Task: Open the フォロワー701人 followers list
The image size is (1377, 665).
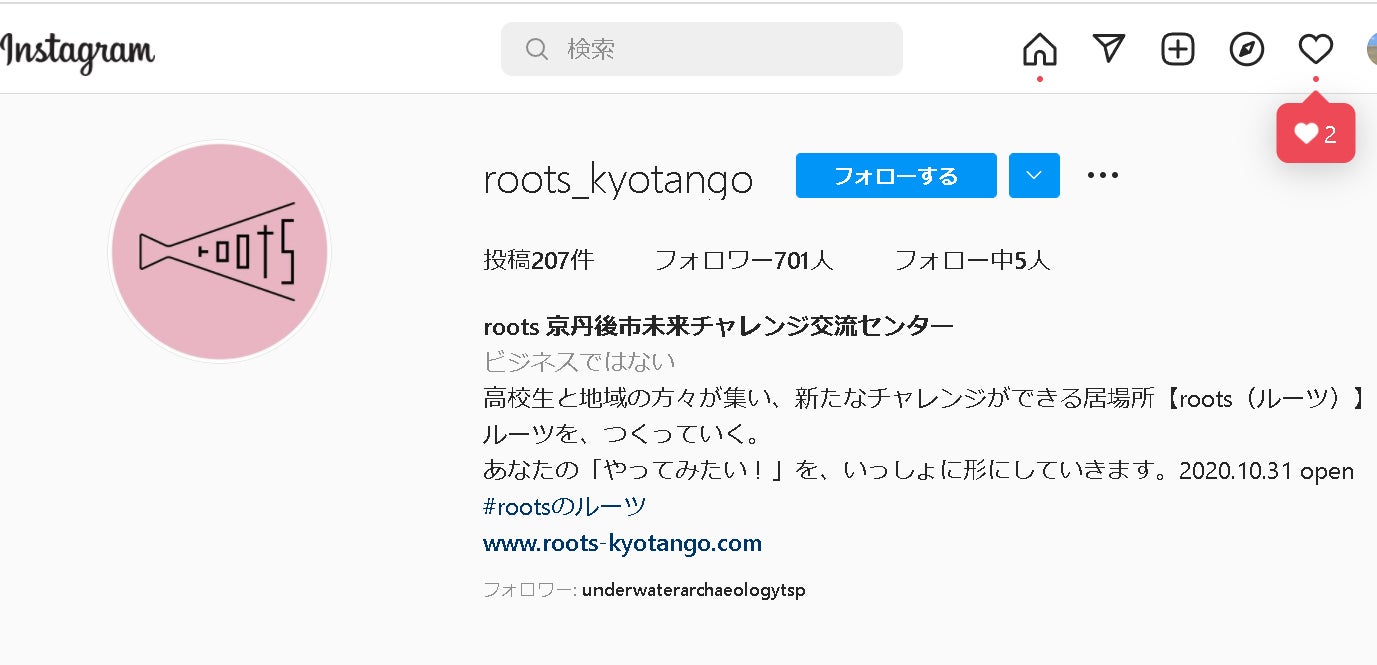Action: pyautogui.click(x=743, y=261)
